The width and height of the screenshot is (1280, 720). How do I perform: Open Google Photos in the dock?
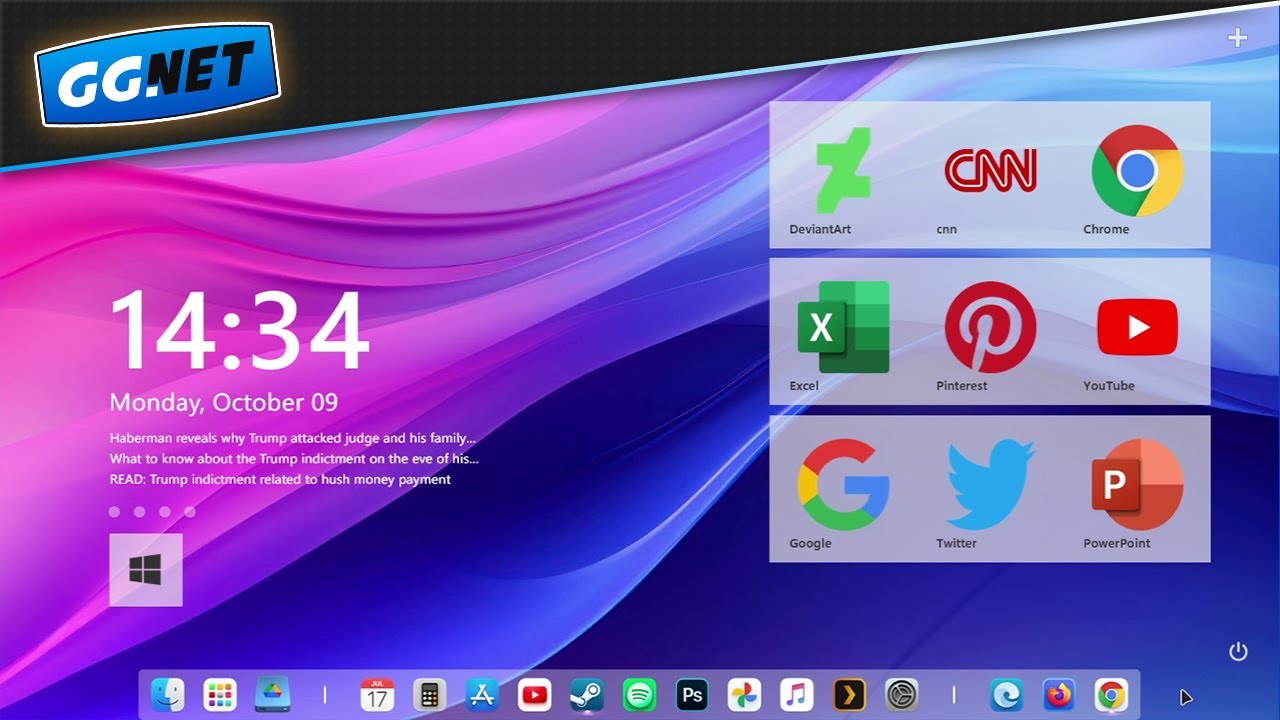point(744,694)
